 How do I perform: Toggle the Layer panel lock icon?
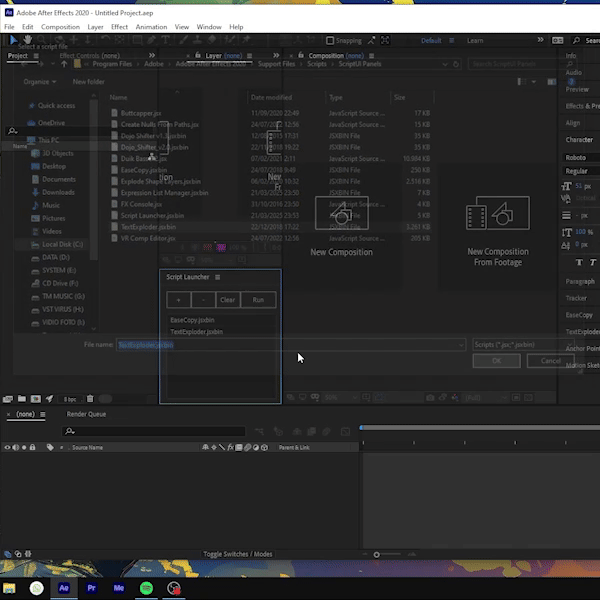click(198, 55)
